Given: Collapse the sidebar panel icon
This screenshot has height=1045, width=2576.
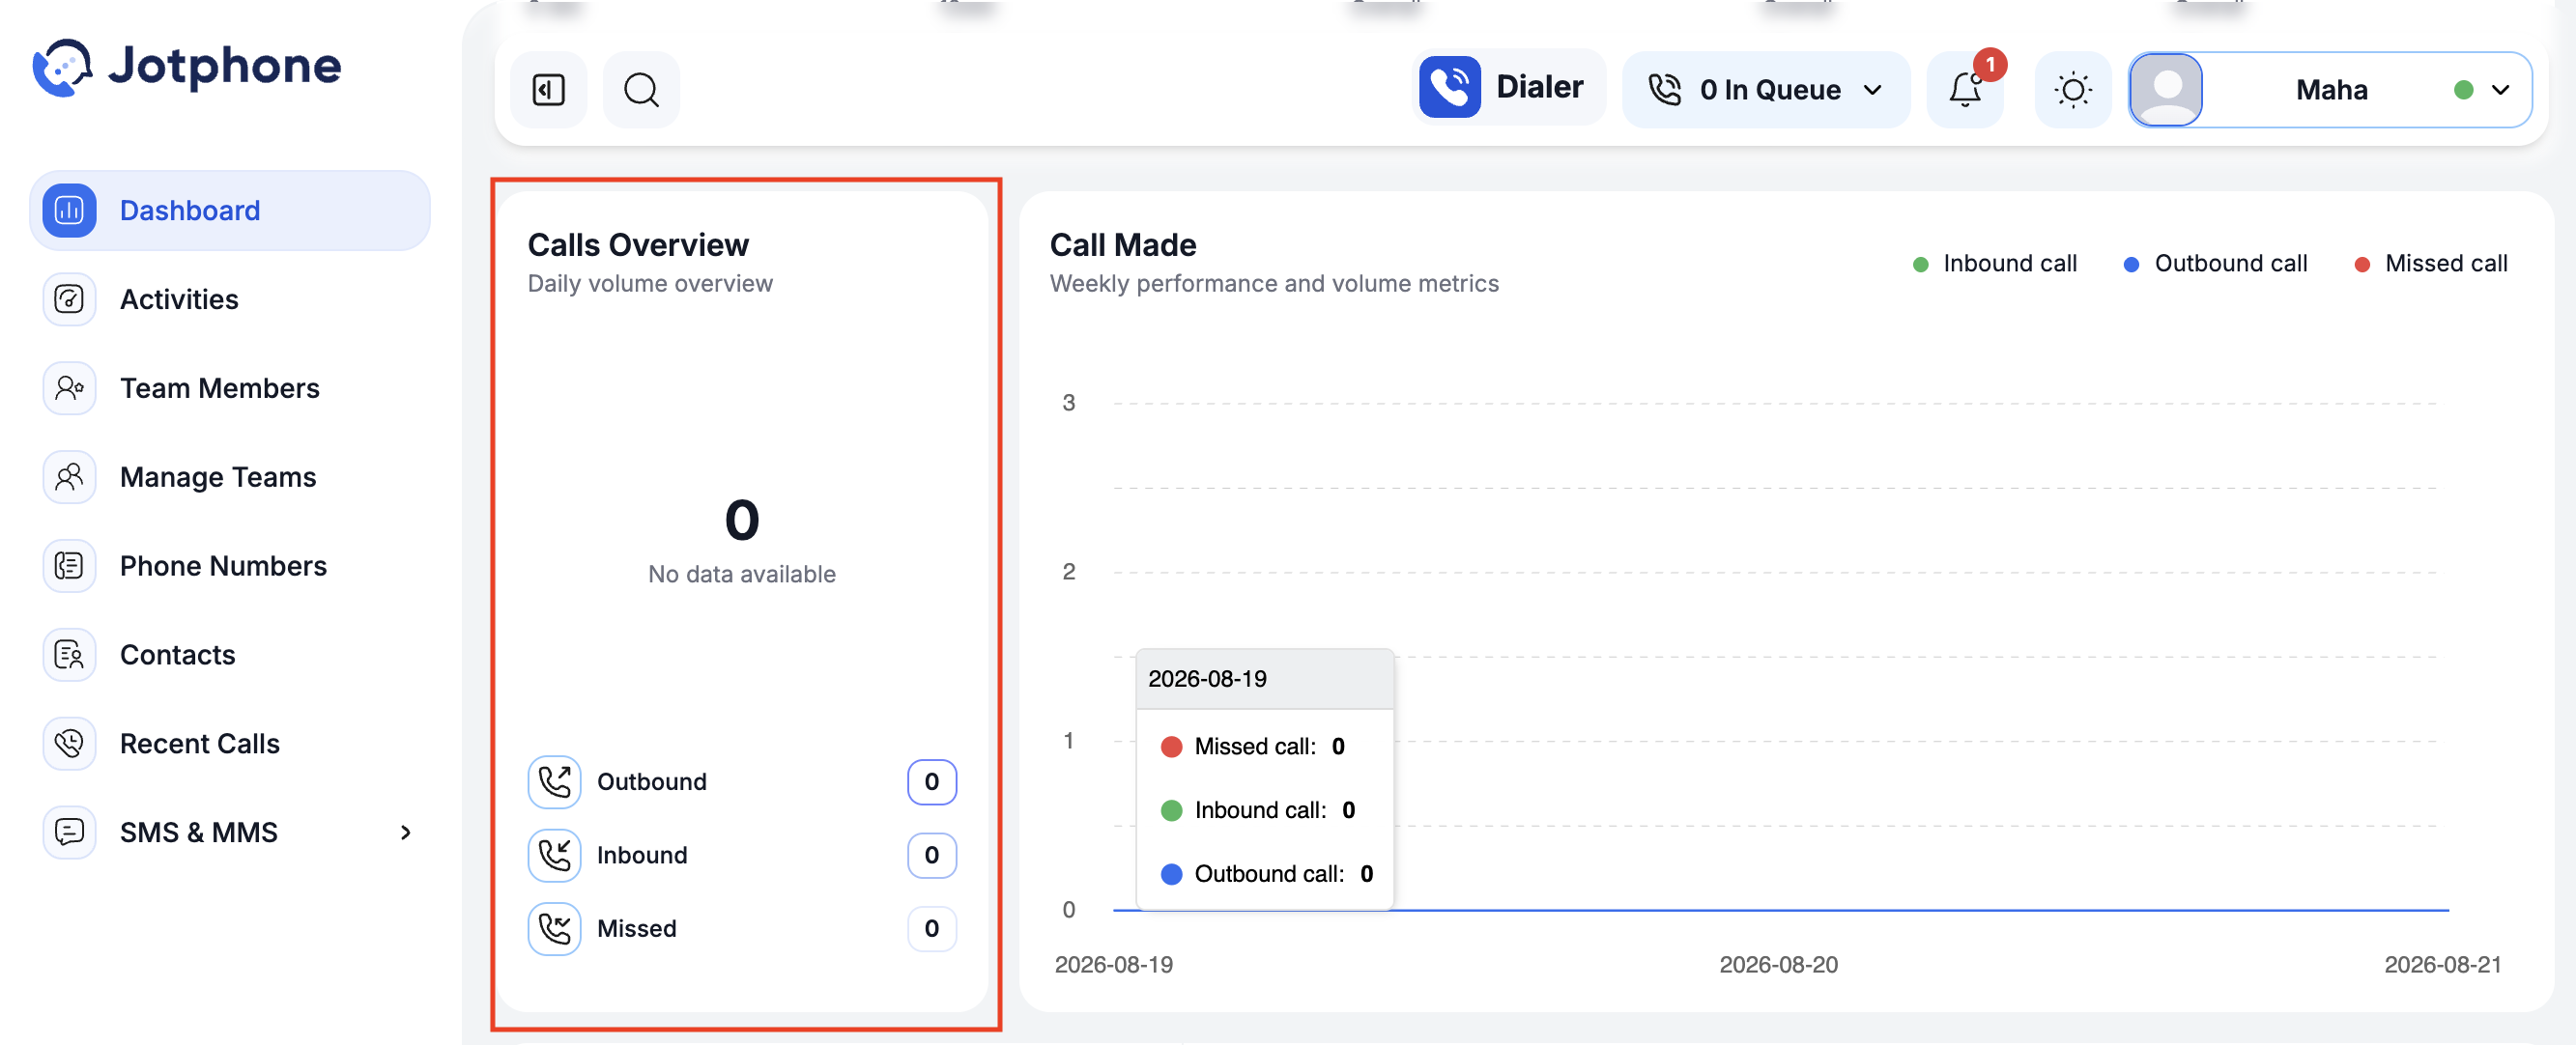Looking at the screenshot, I should (548, 90).
